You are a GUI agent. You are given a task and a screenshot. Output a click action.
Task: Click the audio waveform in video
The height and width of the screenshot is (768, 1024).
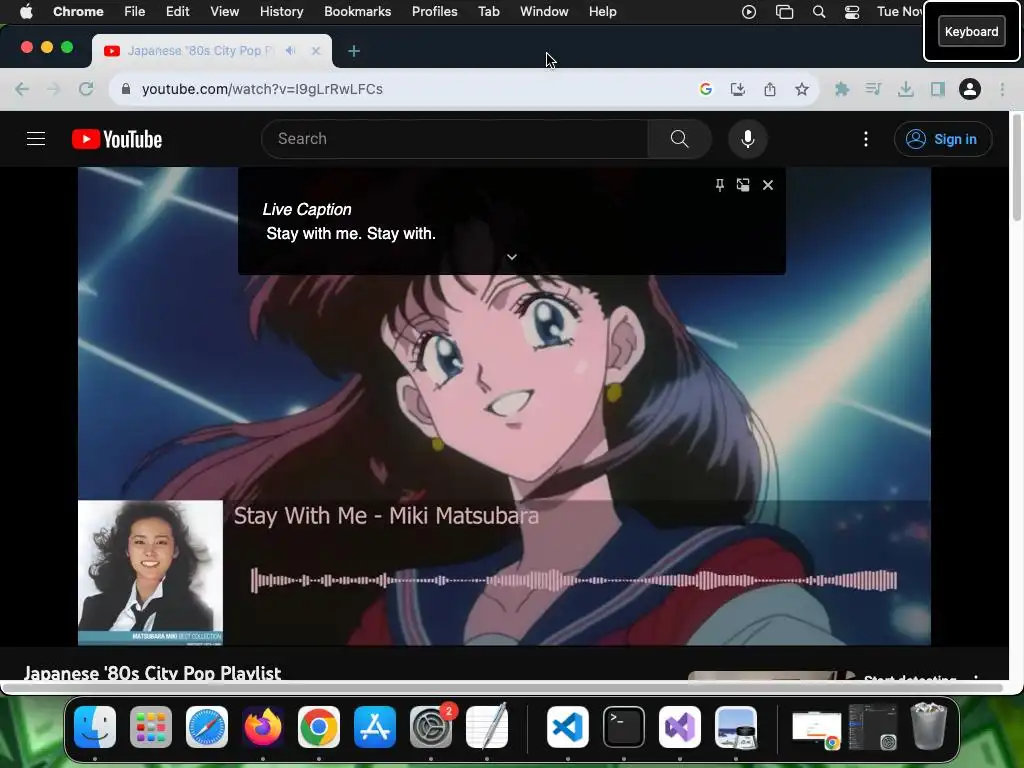tap(574, 581)
